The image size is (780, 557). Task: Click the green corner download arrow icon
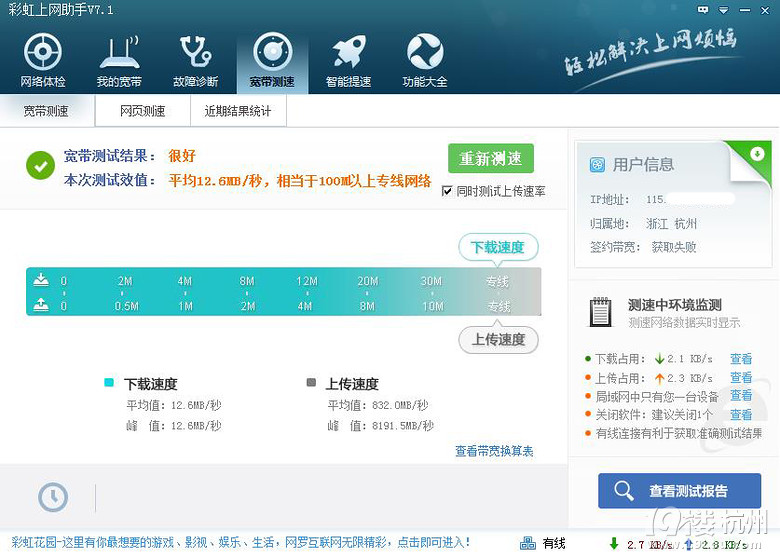757,153
